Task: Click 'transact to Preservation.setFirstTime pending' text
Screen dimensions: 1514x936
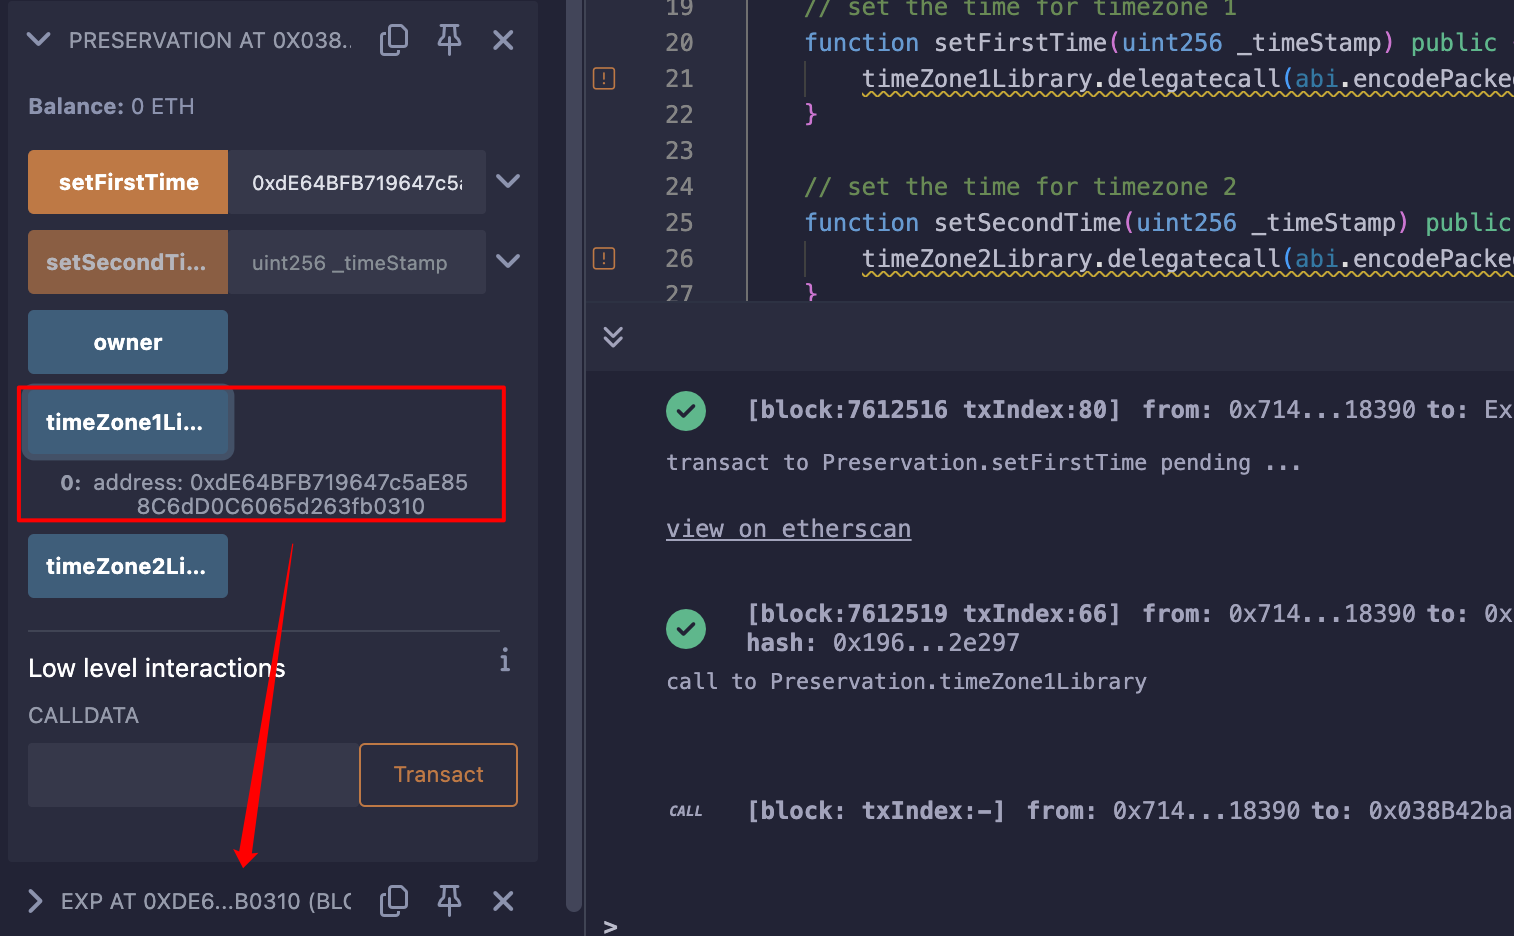Action: tap(983, 462)
